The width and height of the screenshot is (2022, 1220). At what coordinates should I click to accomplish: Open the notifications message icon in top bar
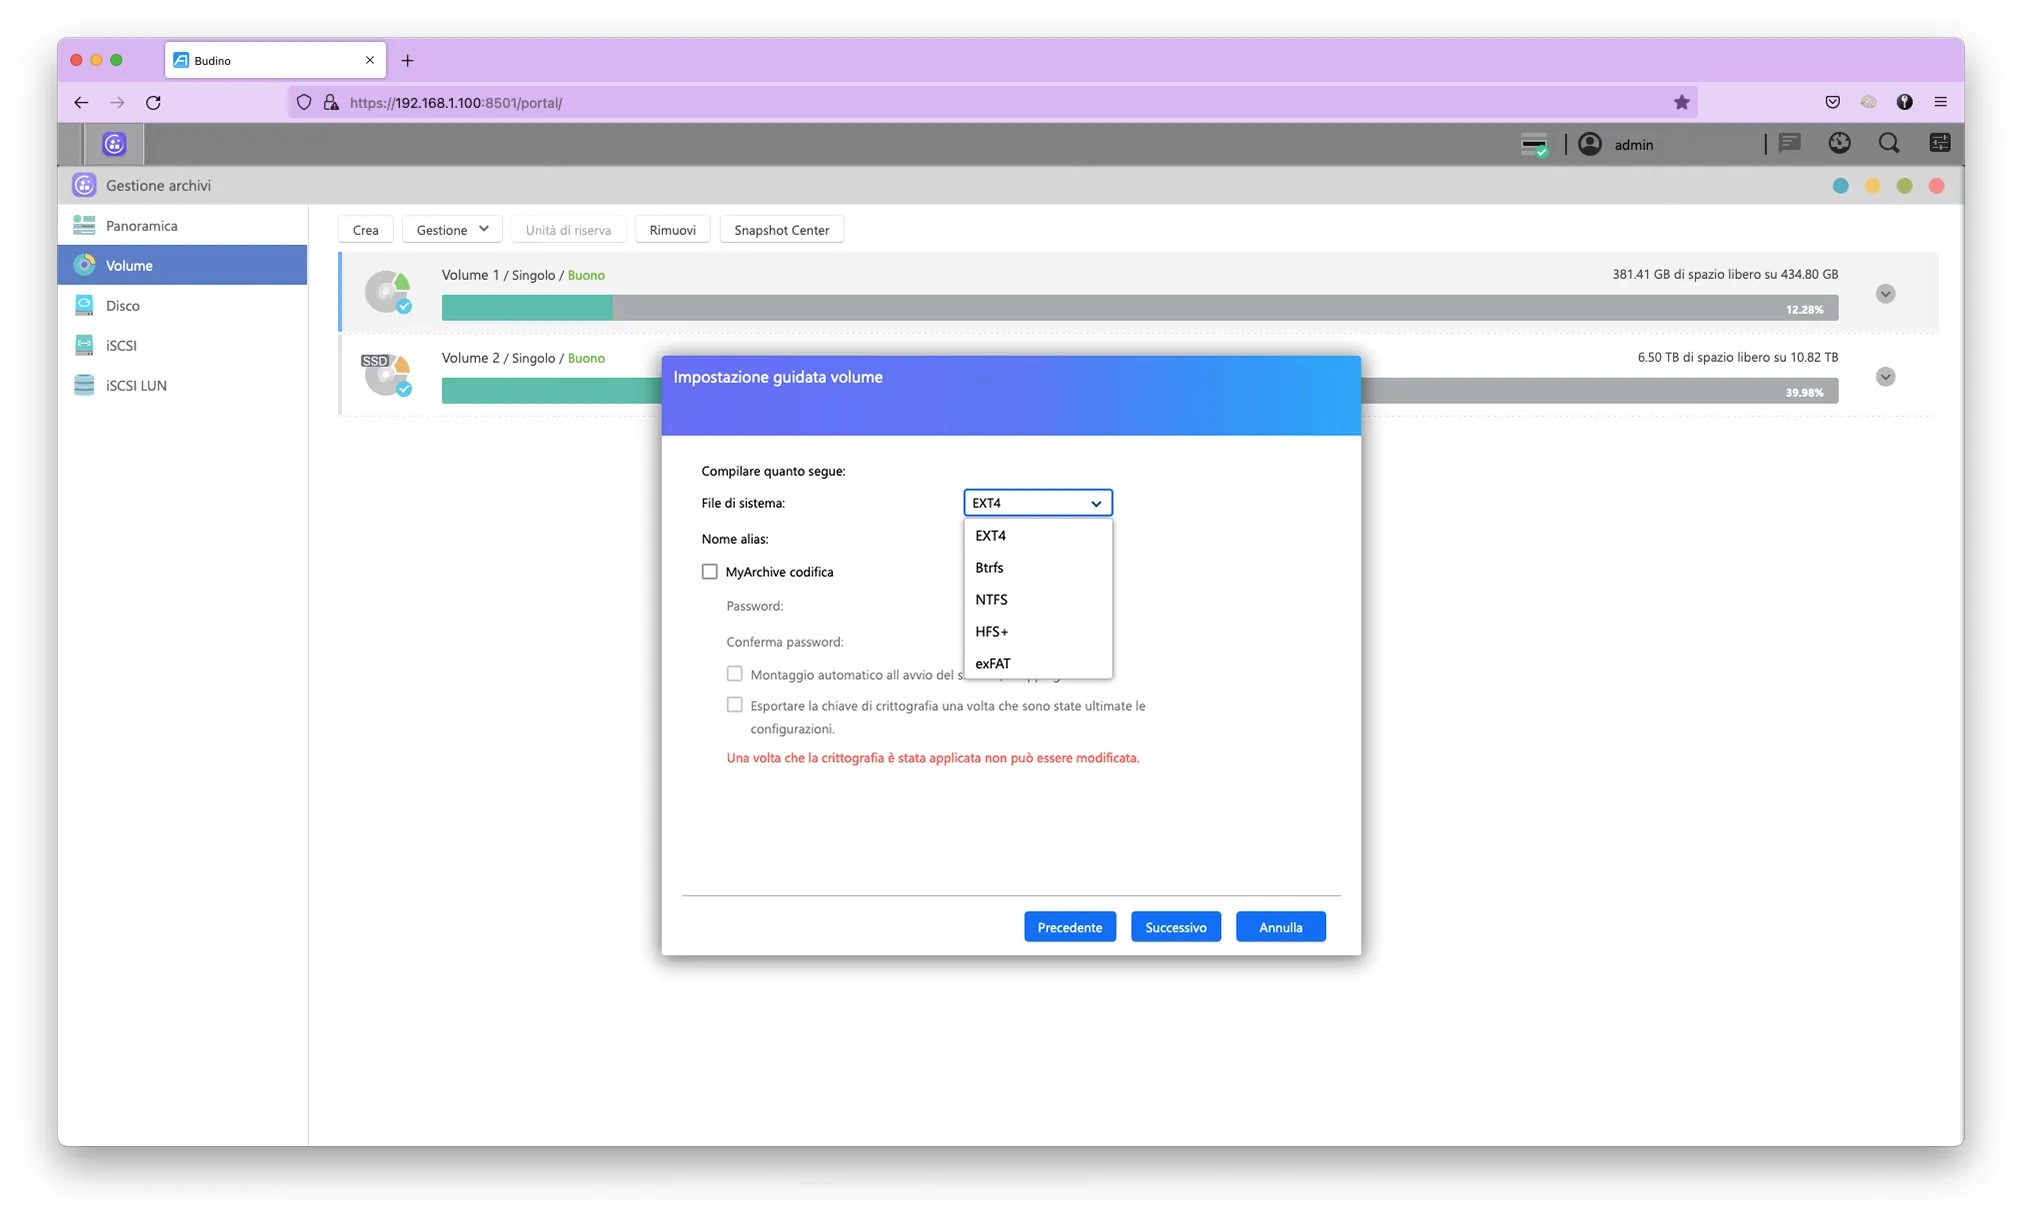coord(1789,144)
